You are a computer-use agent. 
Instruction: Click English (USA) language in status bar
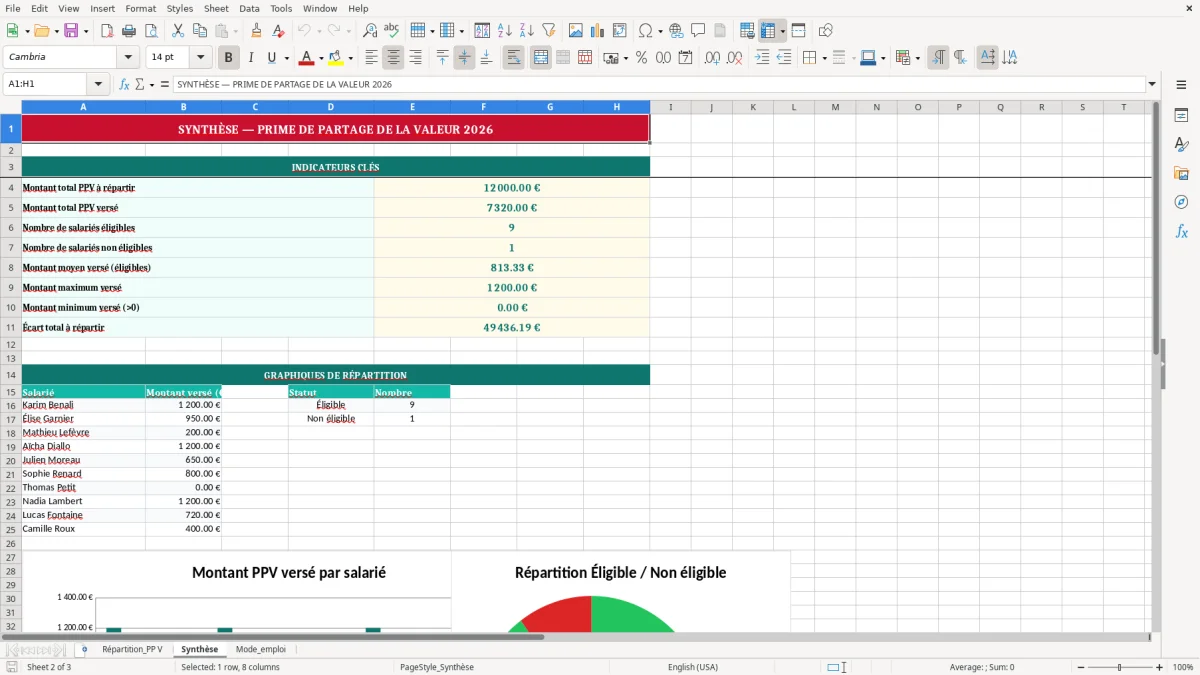pyautogui.click(x=693, y=667)
